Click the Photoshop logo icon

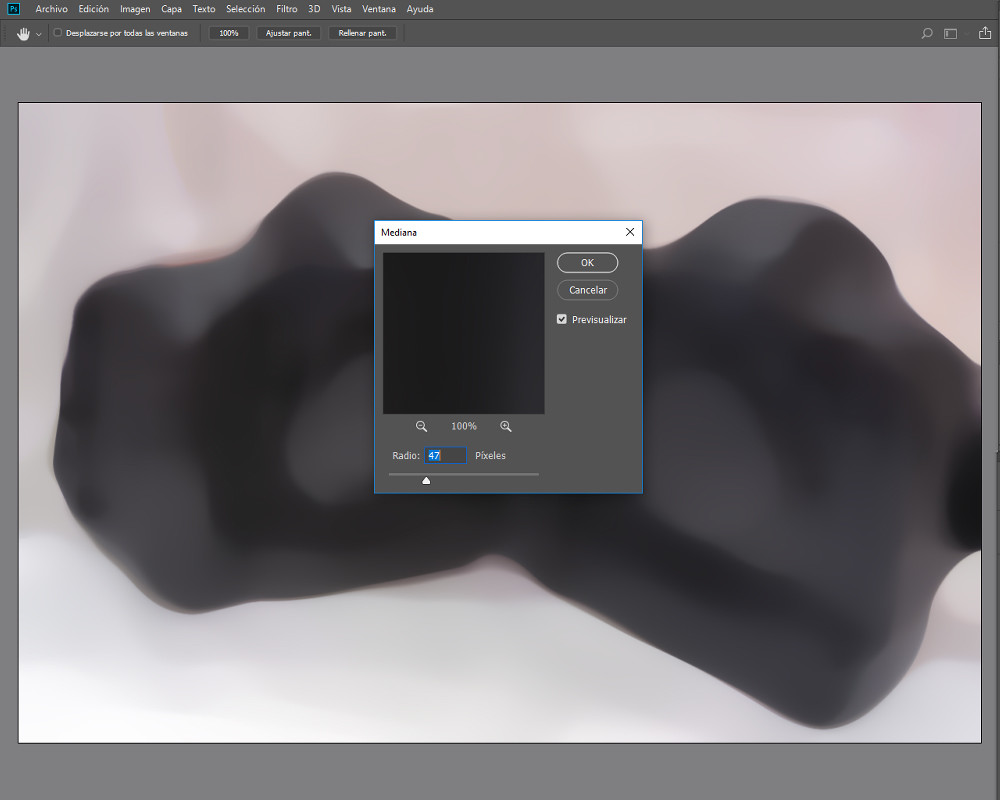point(13,9)
